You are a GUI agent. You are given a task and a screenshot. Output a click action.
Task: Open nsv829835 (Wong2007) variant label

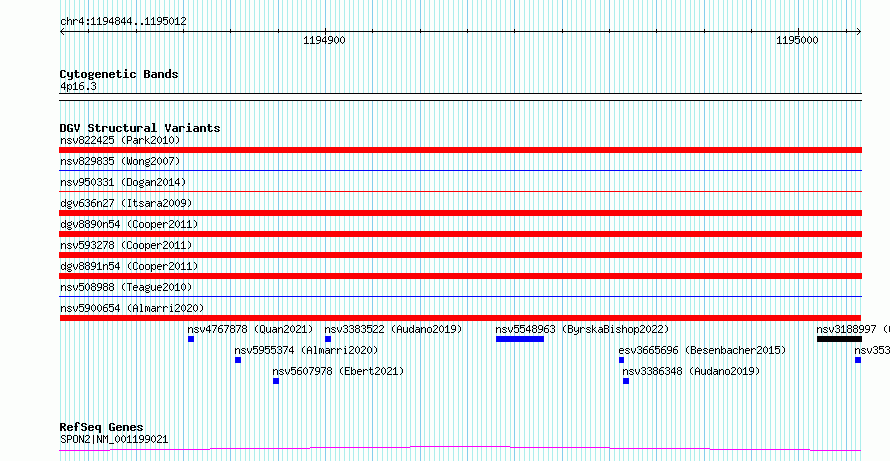120,161
